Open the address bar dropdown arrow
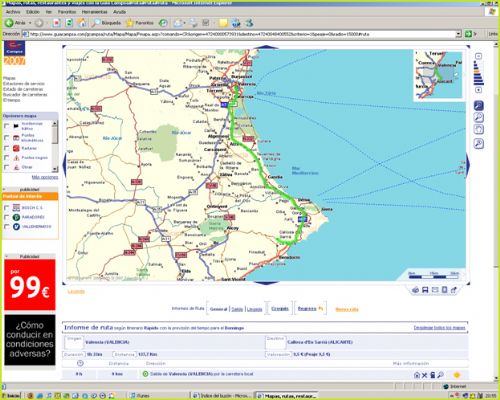 pos(458,34)
